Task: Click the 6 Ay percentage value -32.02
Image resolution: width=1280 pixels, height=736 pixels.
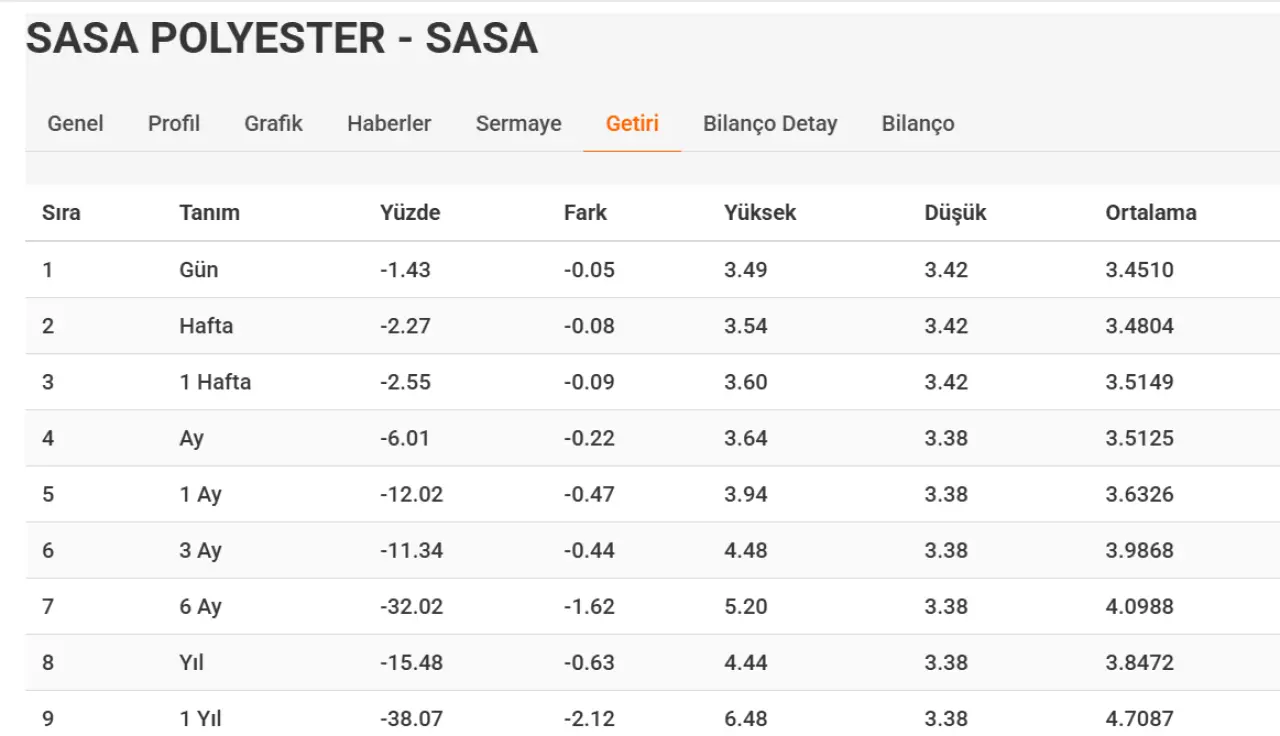Action: 411,607
